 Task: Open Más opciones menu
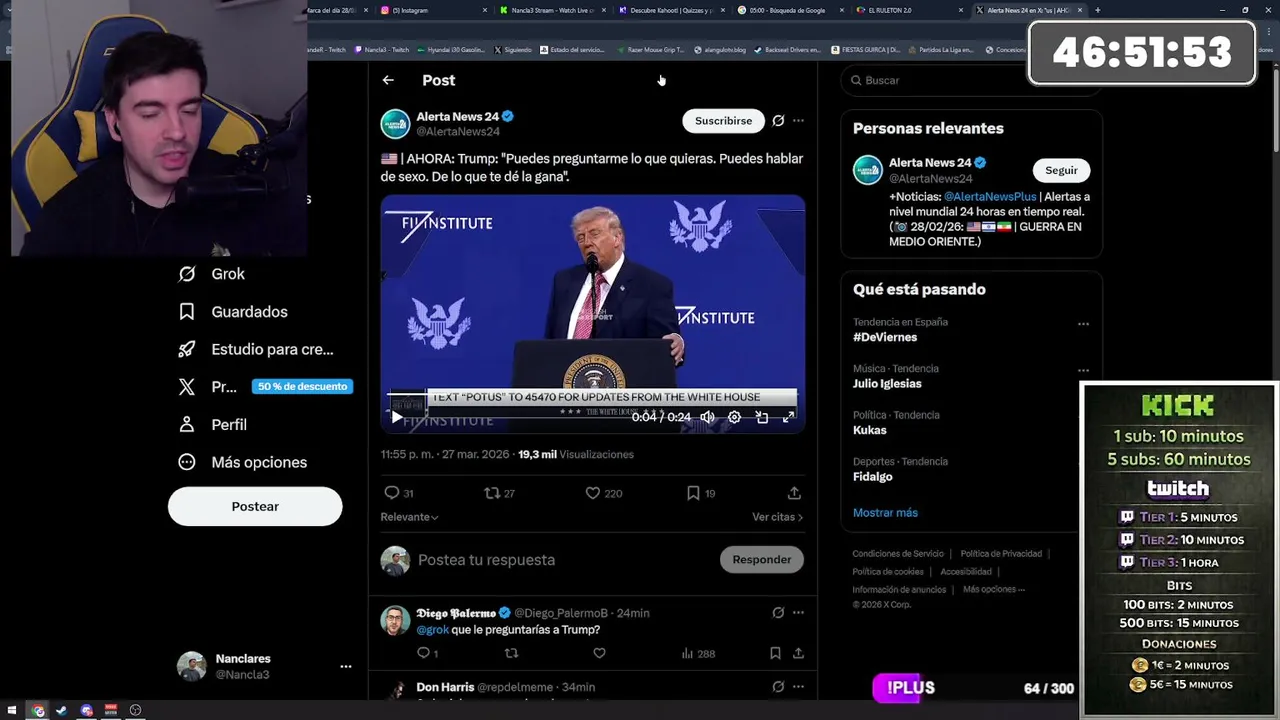coord(242,462)
